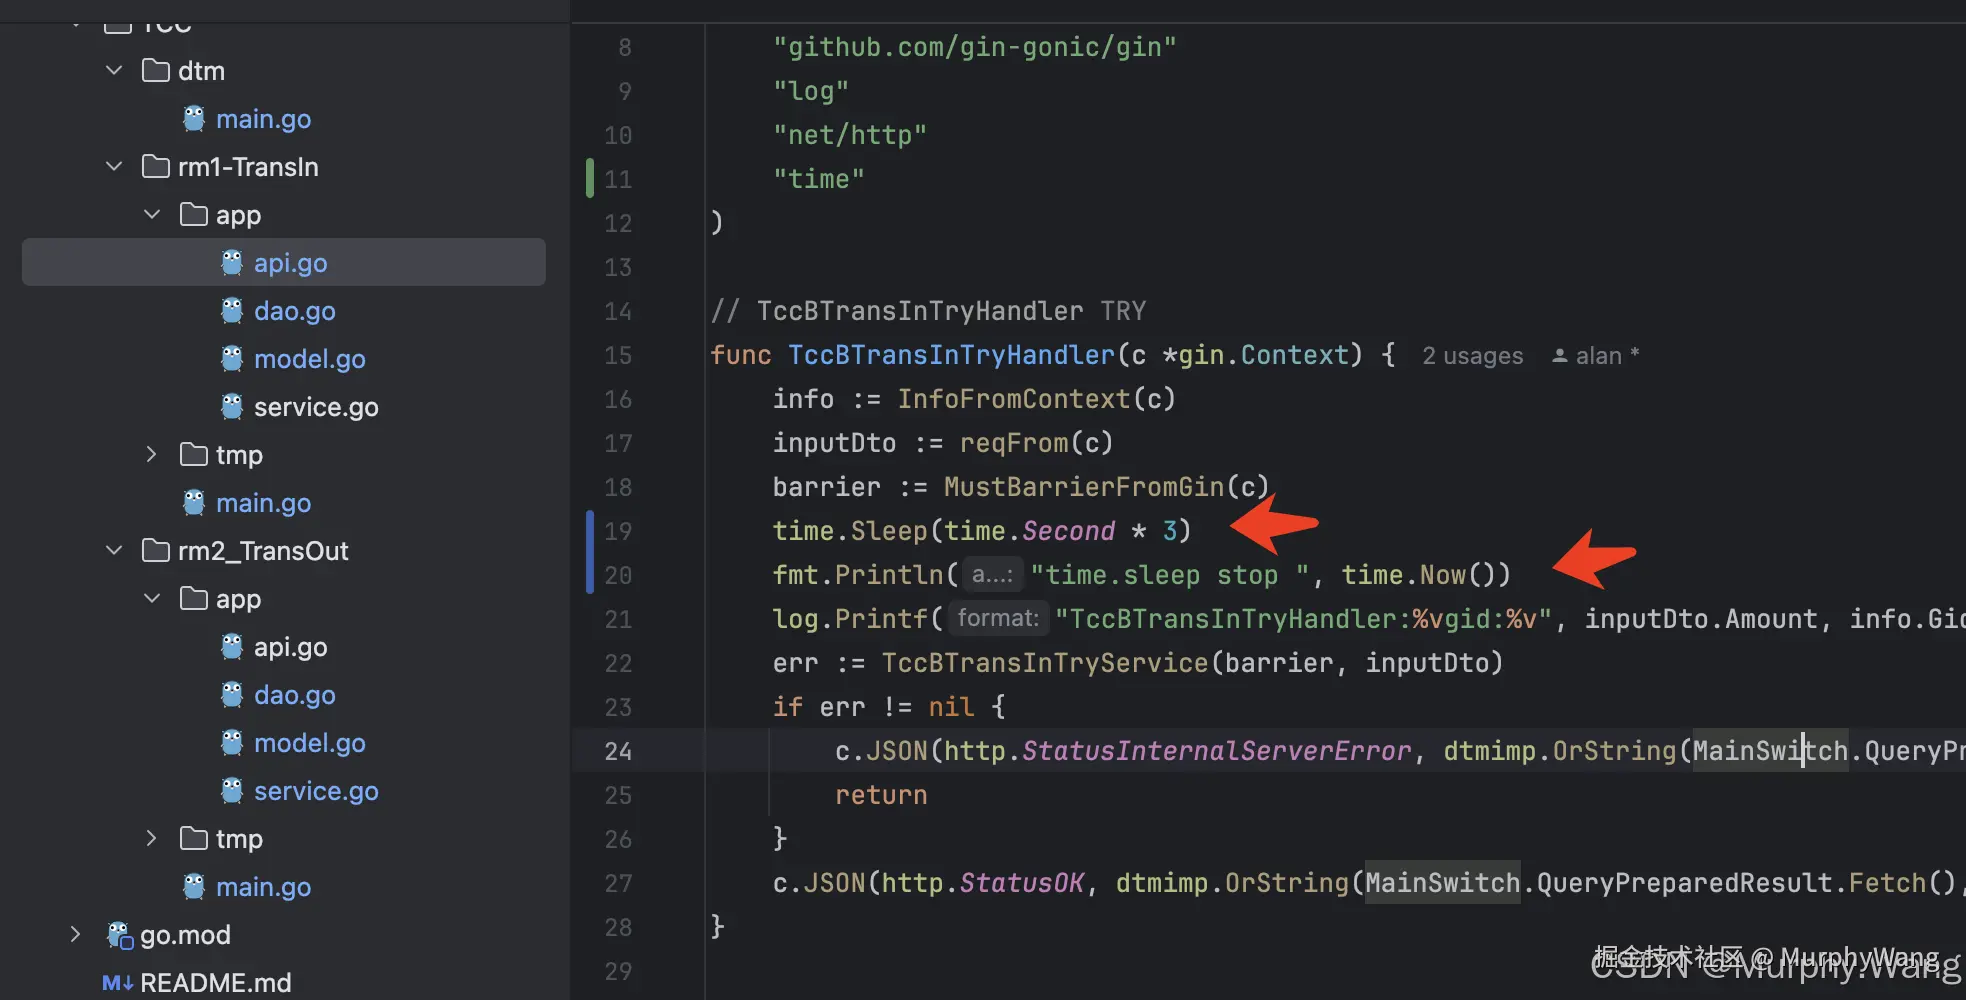1966x1000 pixels.
Task: Click folder icon of rm1-TransIn tmp
Action: coord(194,454)
